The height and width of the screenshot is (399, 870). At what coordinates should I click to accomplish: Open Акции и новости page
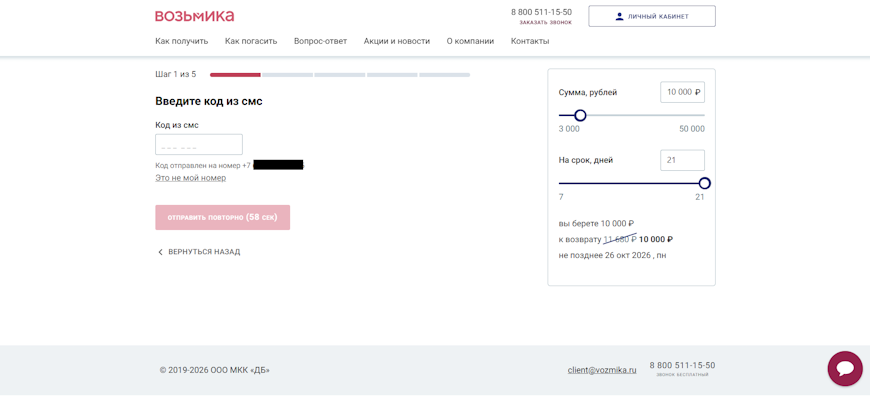coord(397,41)
